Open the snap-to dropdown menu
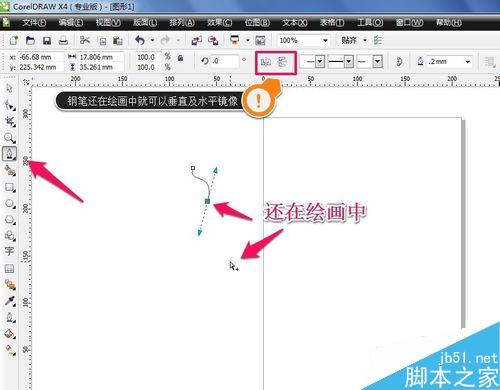 pos(365,40)
